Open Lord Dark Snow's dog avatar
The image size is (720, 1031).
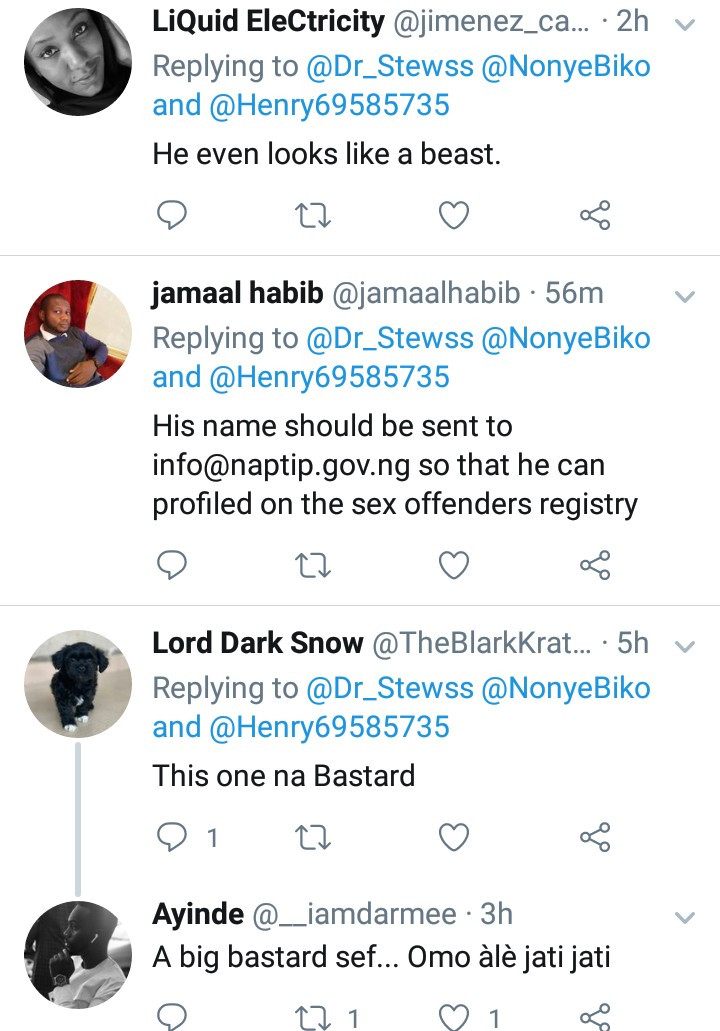(x=77, y=684)
